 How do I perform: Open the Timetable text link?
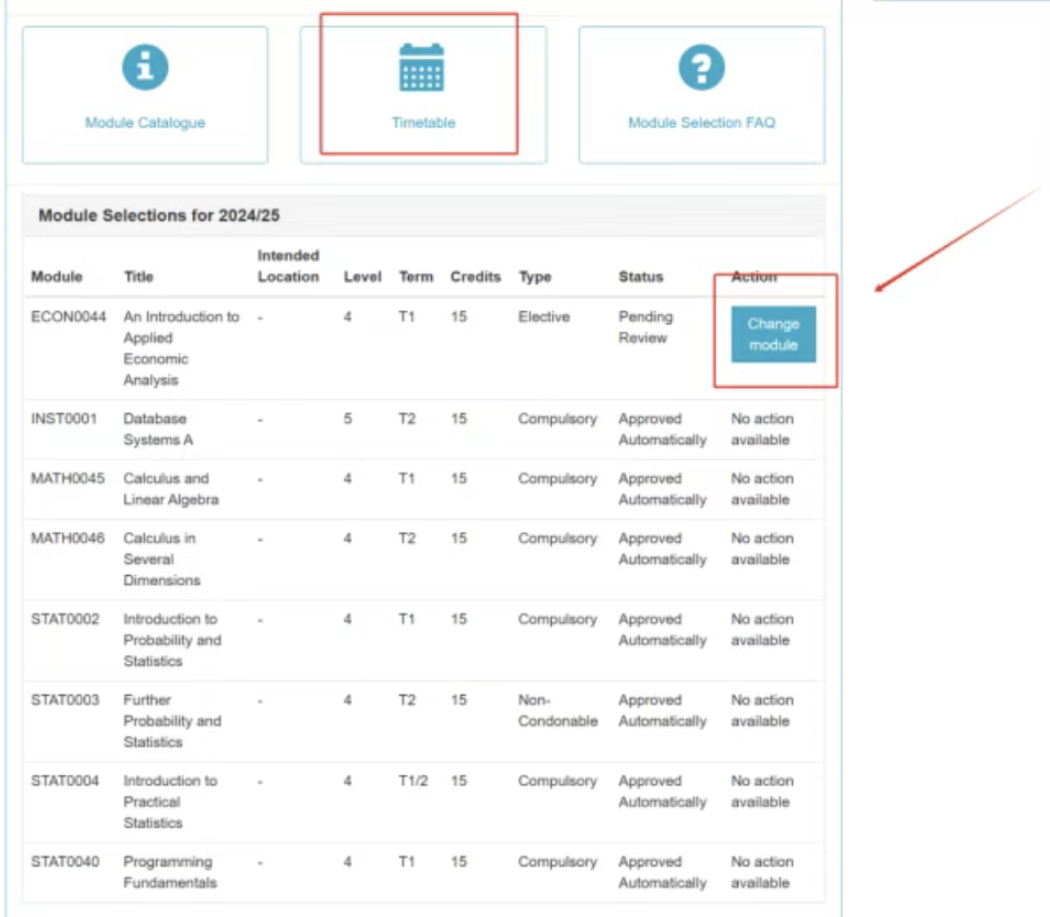point(423,123)
